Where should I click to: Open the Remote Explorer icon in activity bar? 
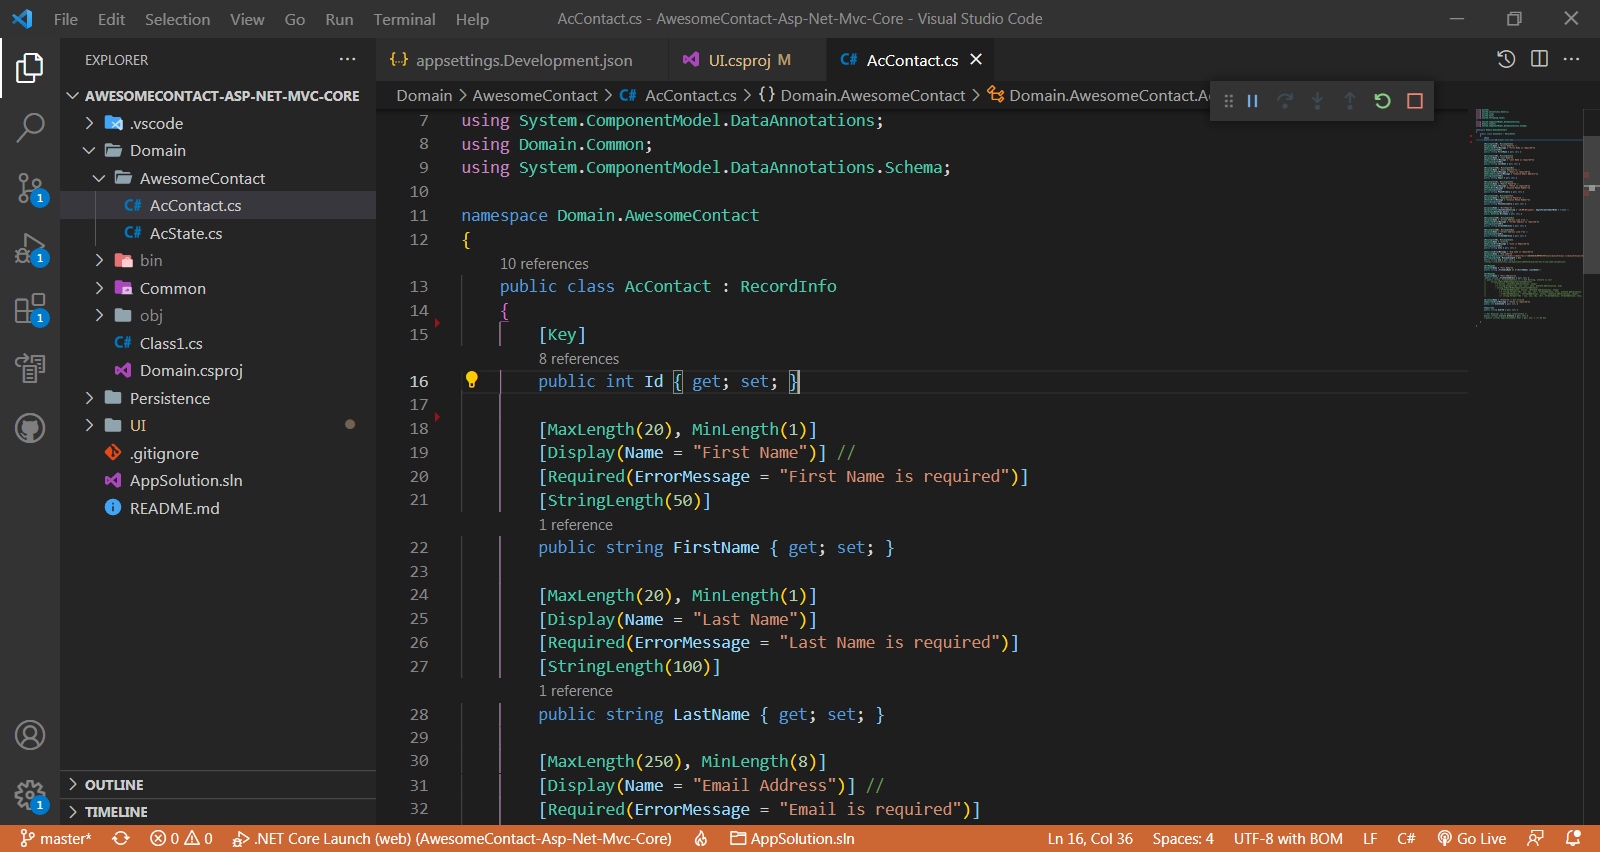point(30,368)
